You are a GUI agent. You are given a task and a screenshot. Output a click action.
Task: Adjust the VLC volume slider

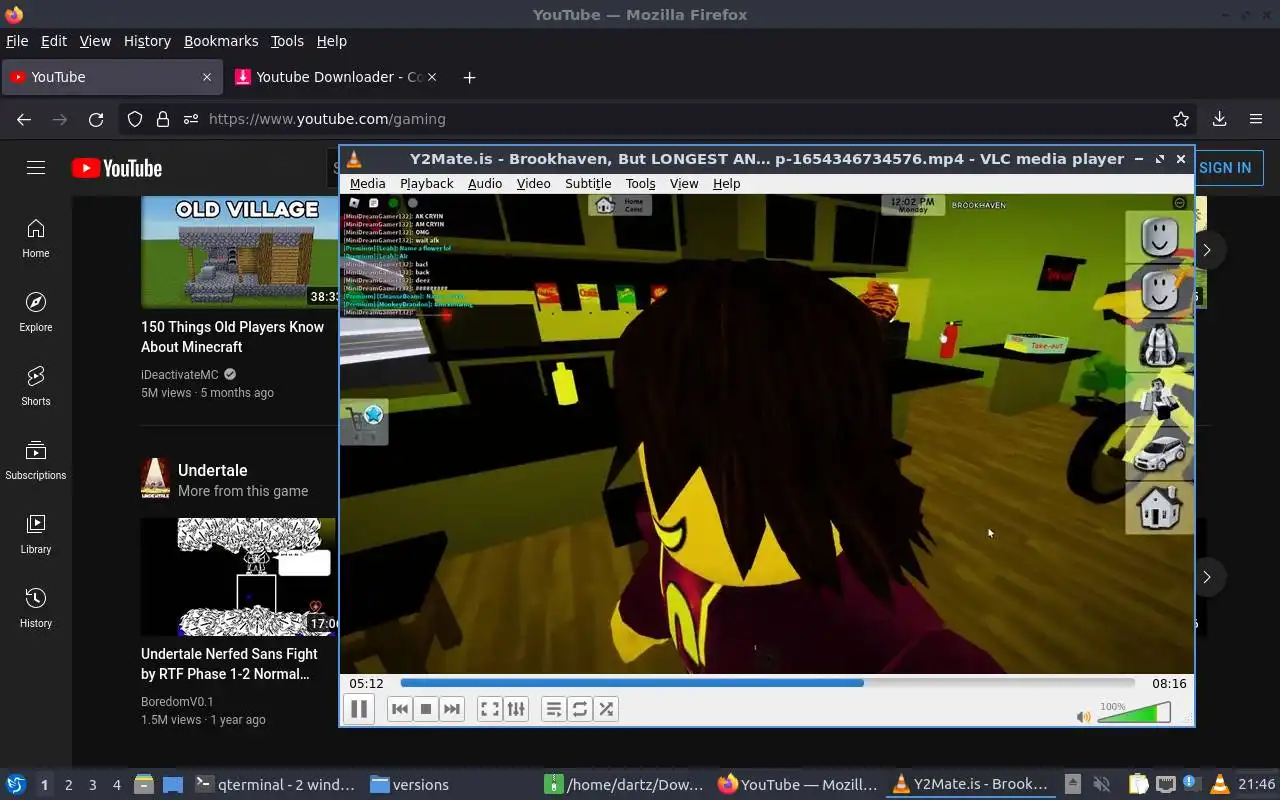pyautogui.click(x=1134, y=713)
